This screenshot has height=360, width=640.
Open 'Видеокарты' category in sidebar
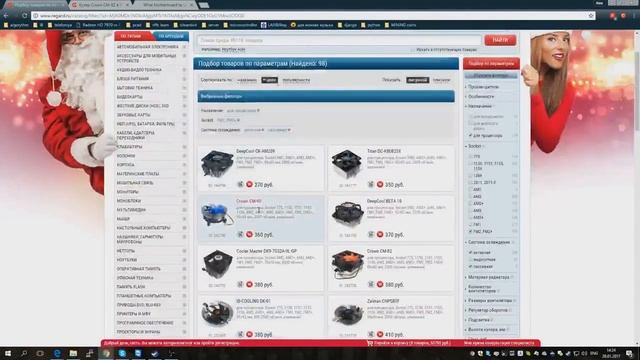click(x=130, y=97)
